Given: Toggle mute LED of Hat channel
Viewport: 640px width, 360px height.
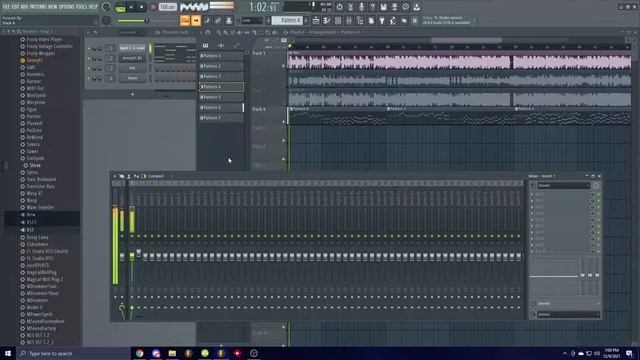Looking at the screenshot, I should click(89, 68).
